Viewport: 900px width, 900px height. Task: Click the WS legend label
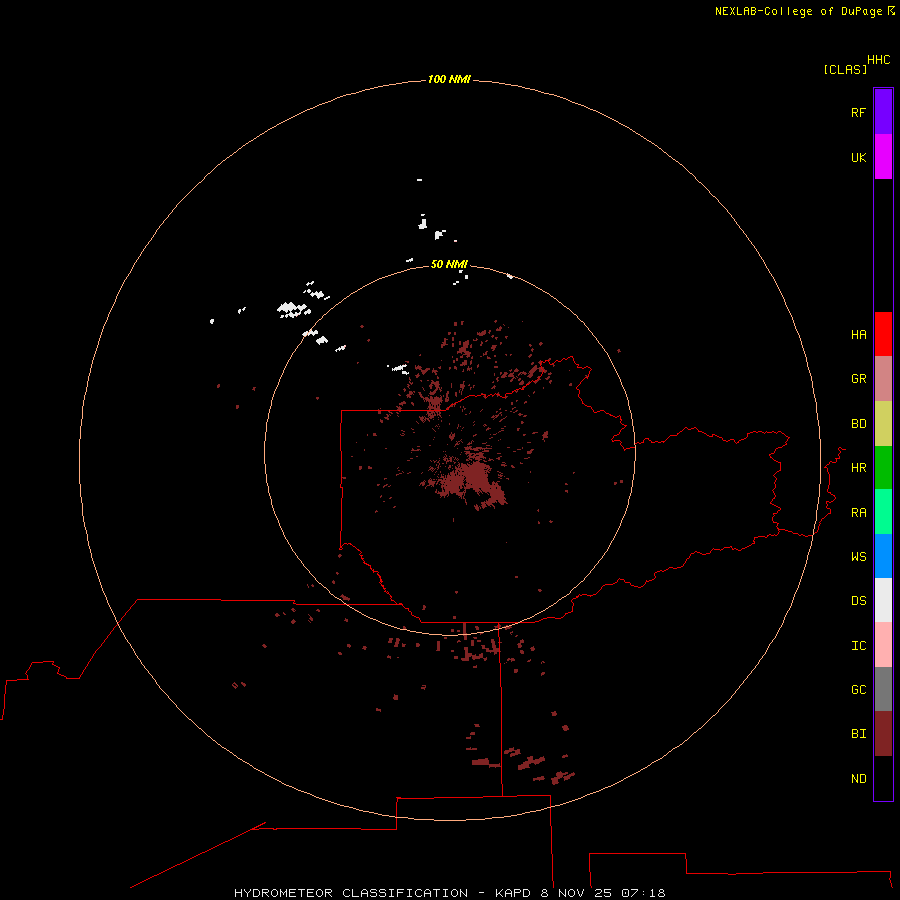coord(858,556)
